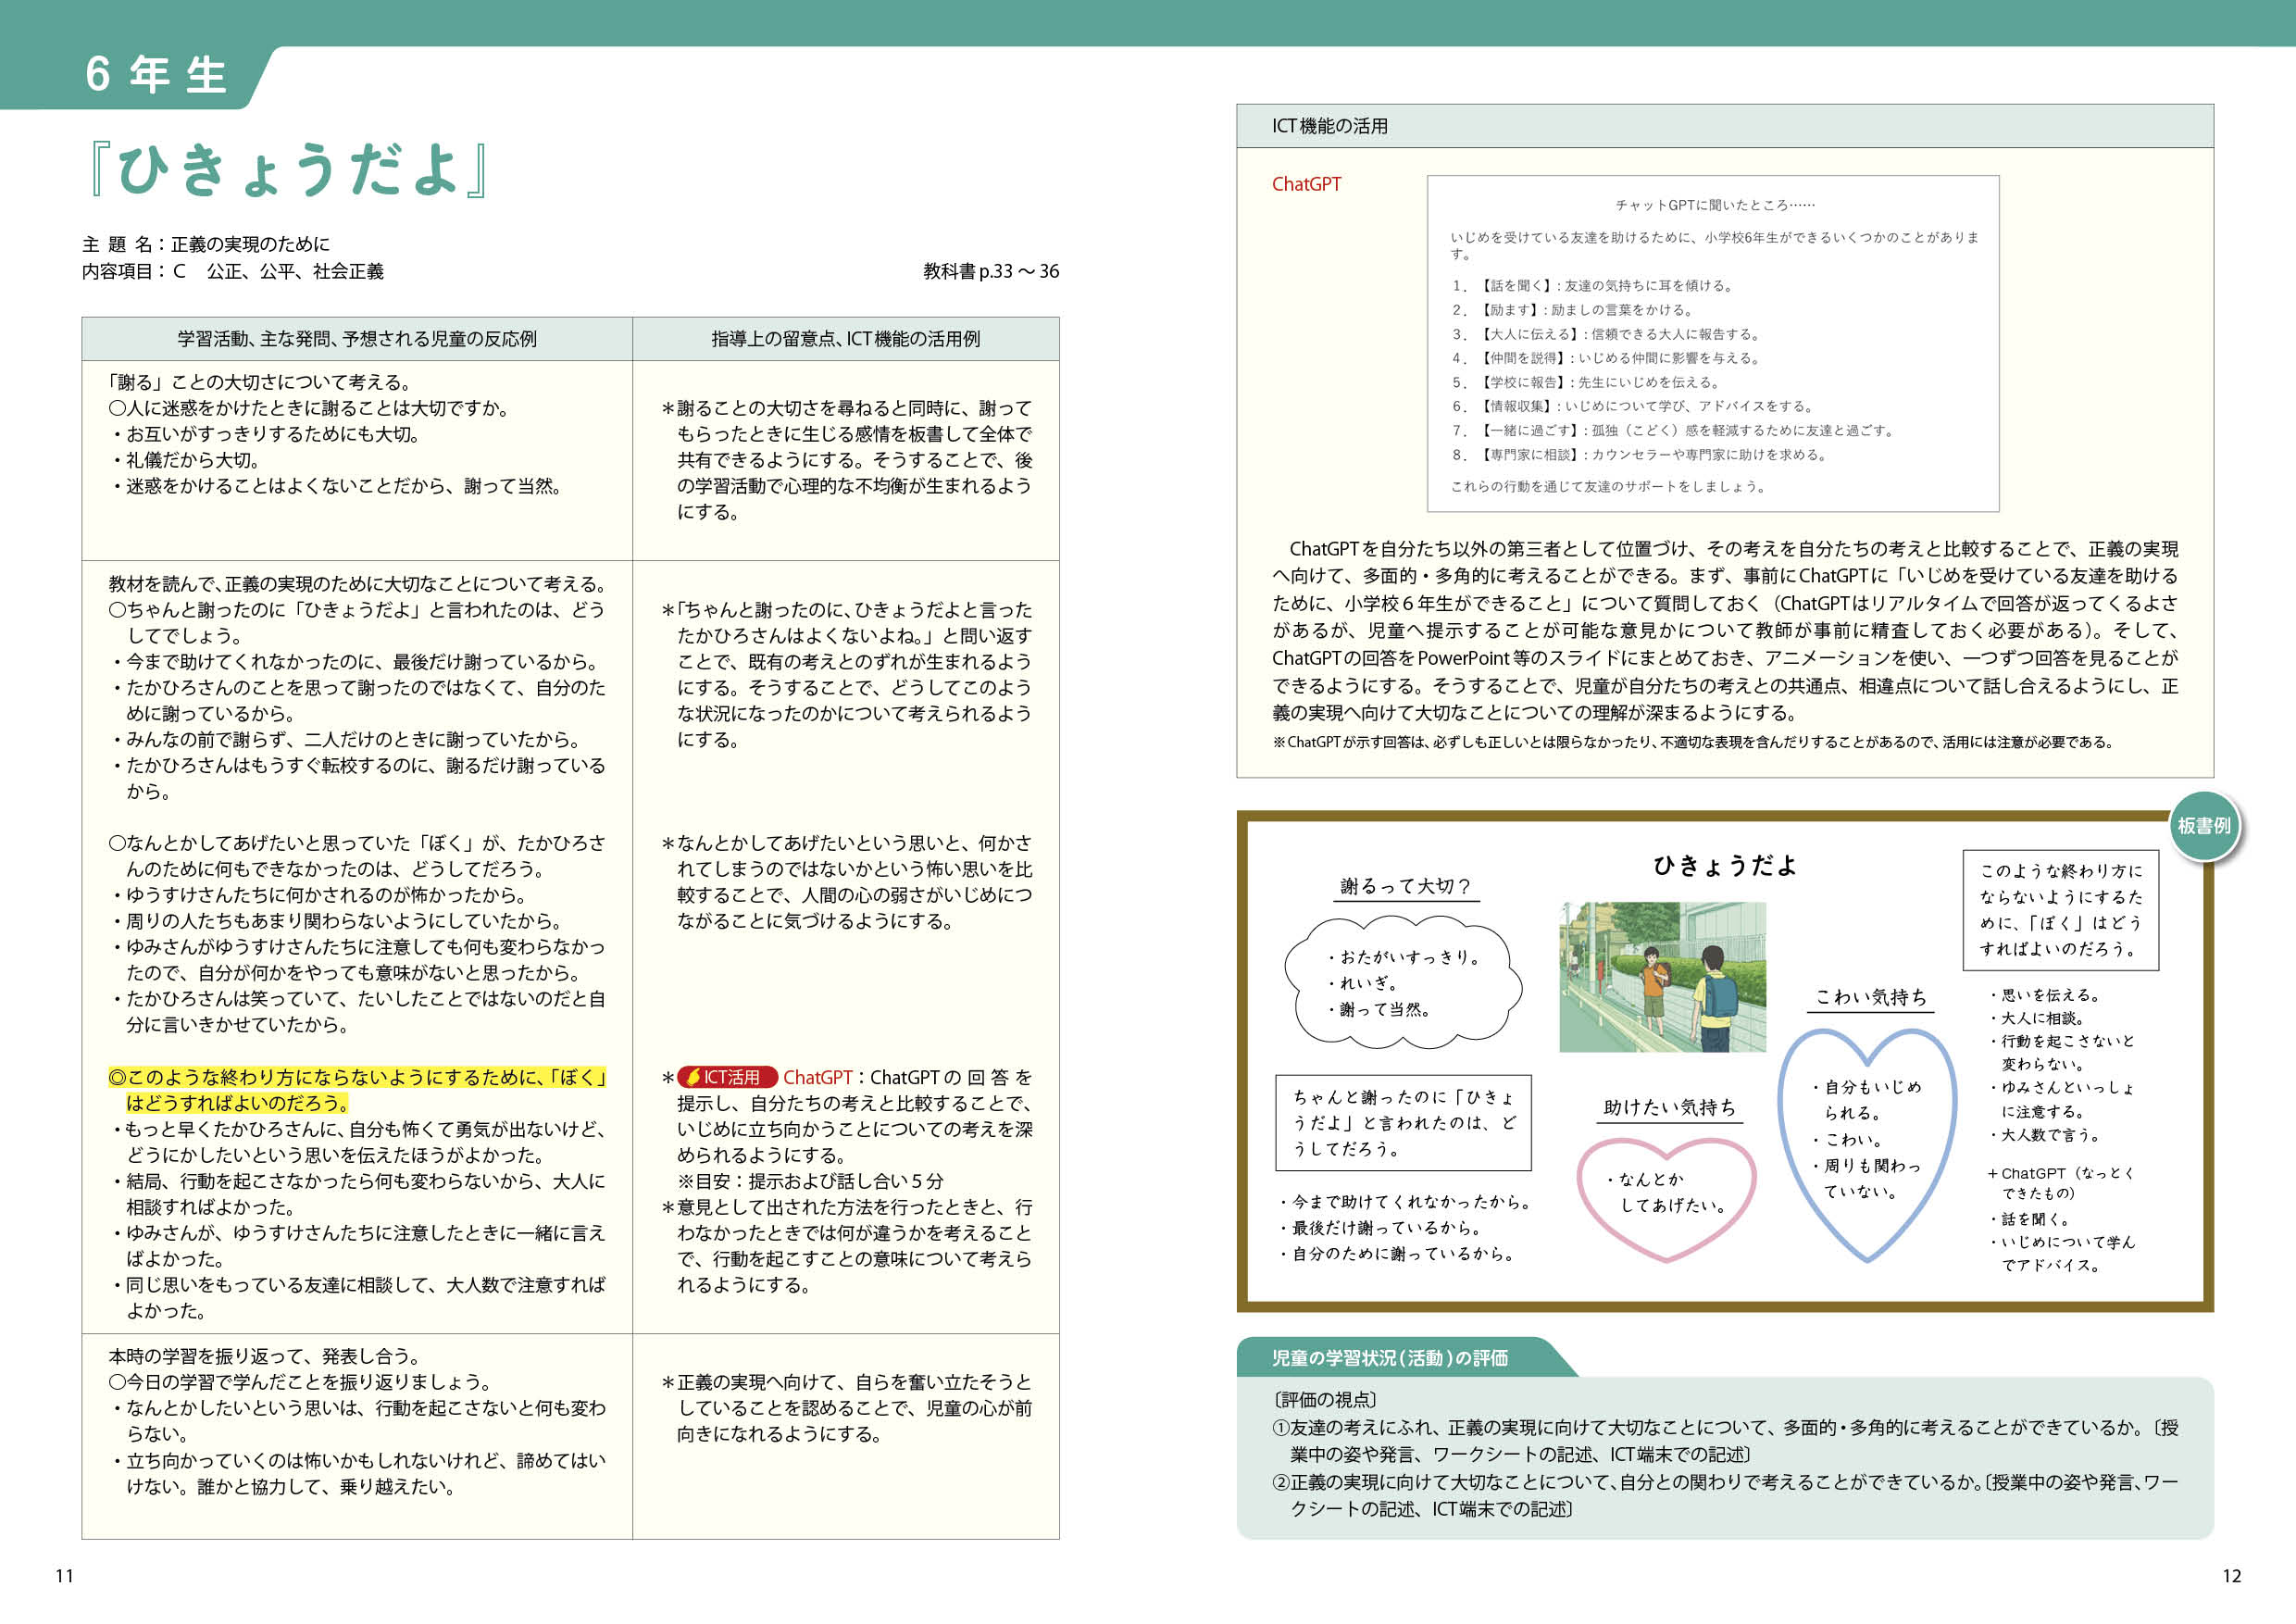Click the line '教材を読んで、正義の実現のために大切なことについて考える。'
The image size is (2296, 1624).
(357, 584)
